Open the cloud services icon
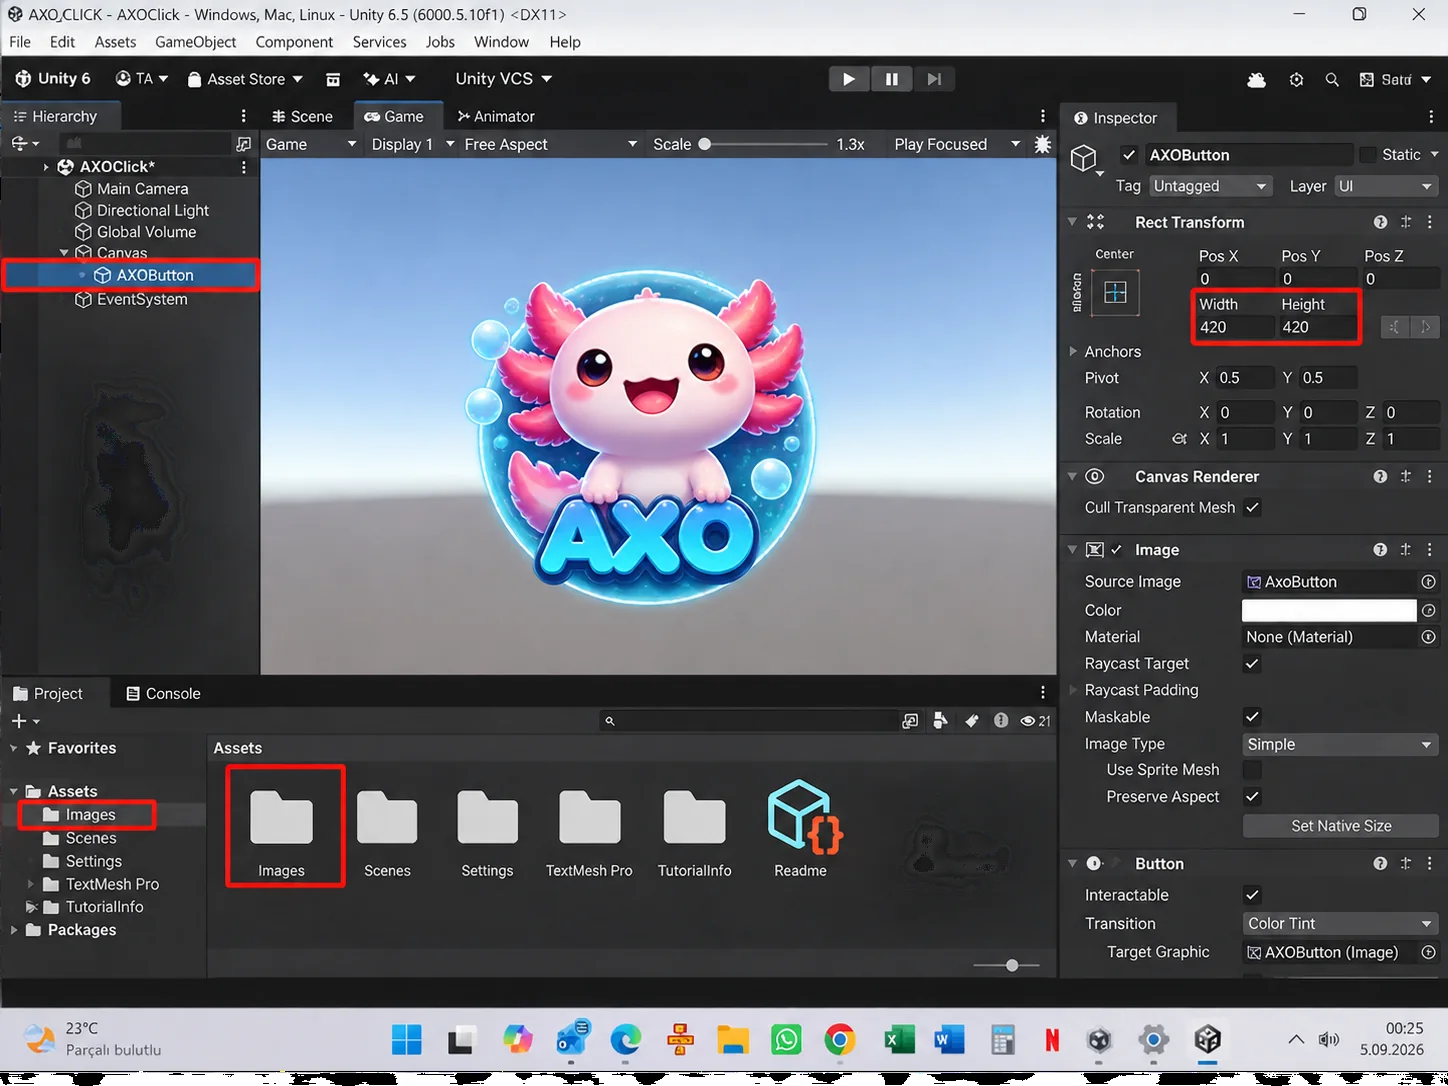This screenshot has width=1448, height=1086. tap(1257, 79)
